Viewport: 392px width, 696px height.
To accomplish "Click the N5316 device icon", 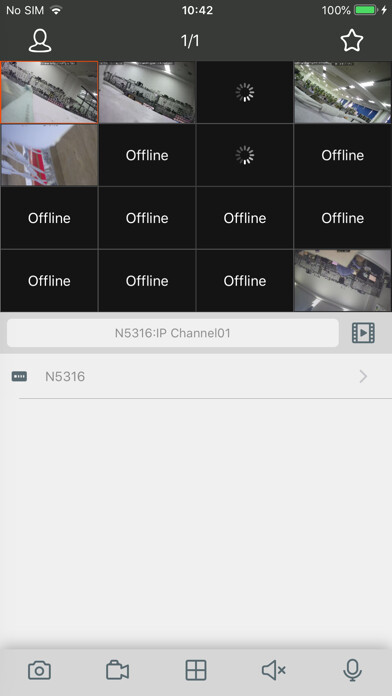I will 19,376.
